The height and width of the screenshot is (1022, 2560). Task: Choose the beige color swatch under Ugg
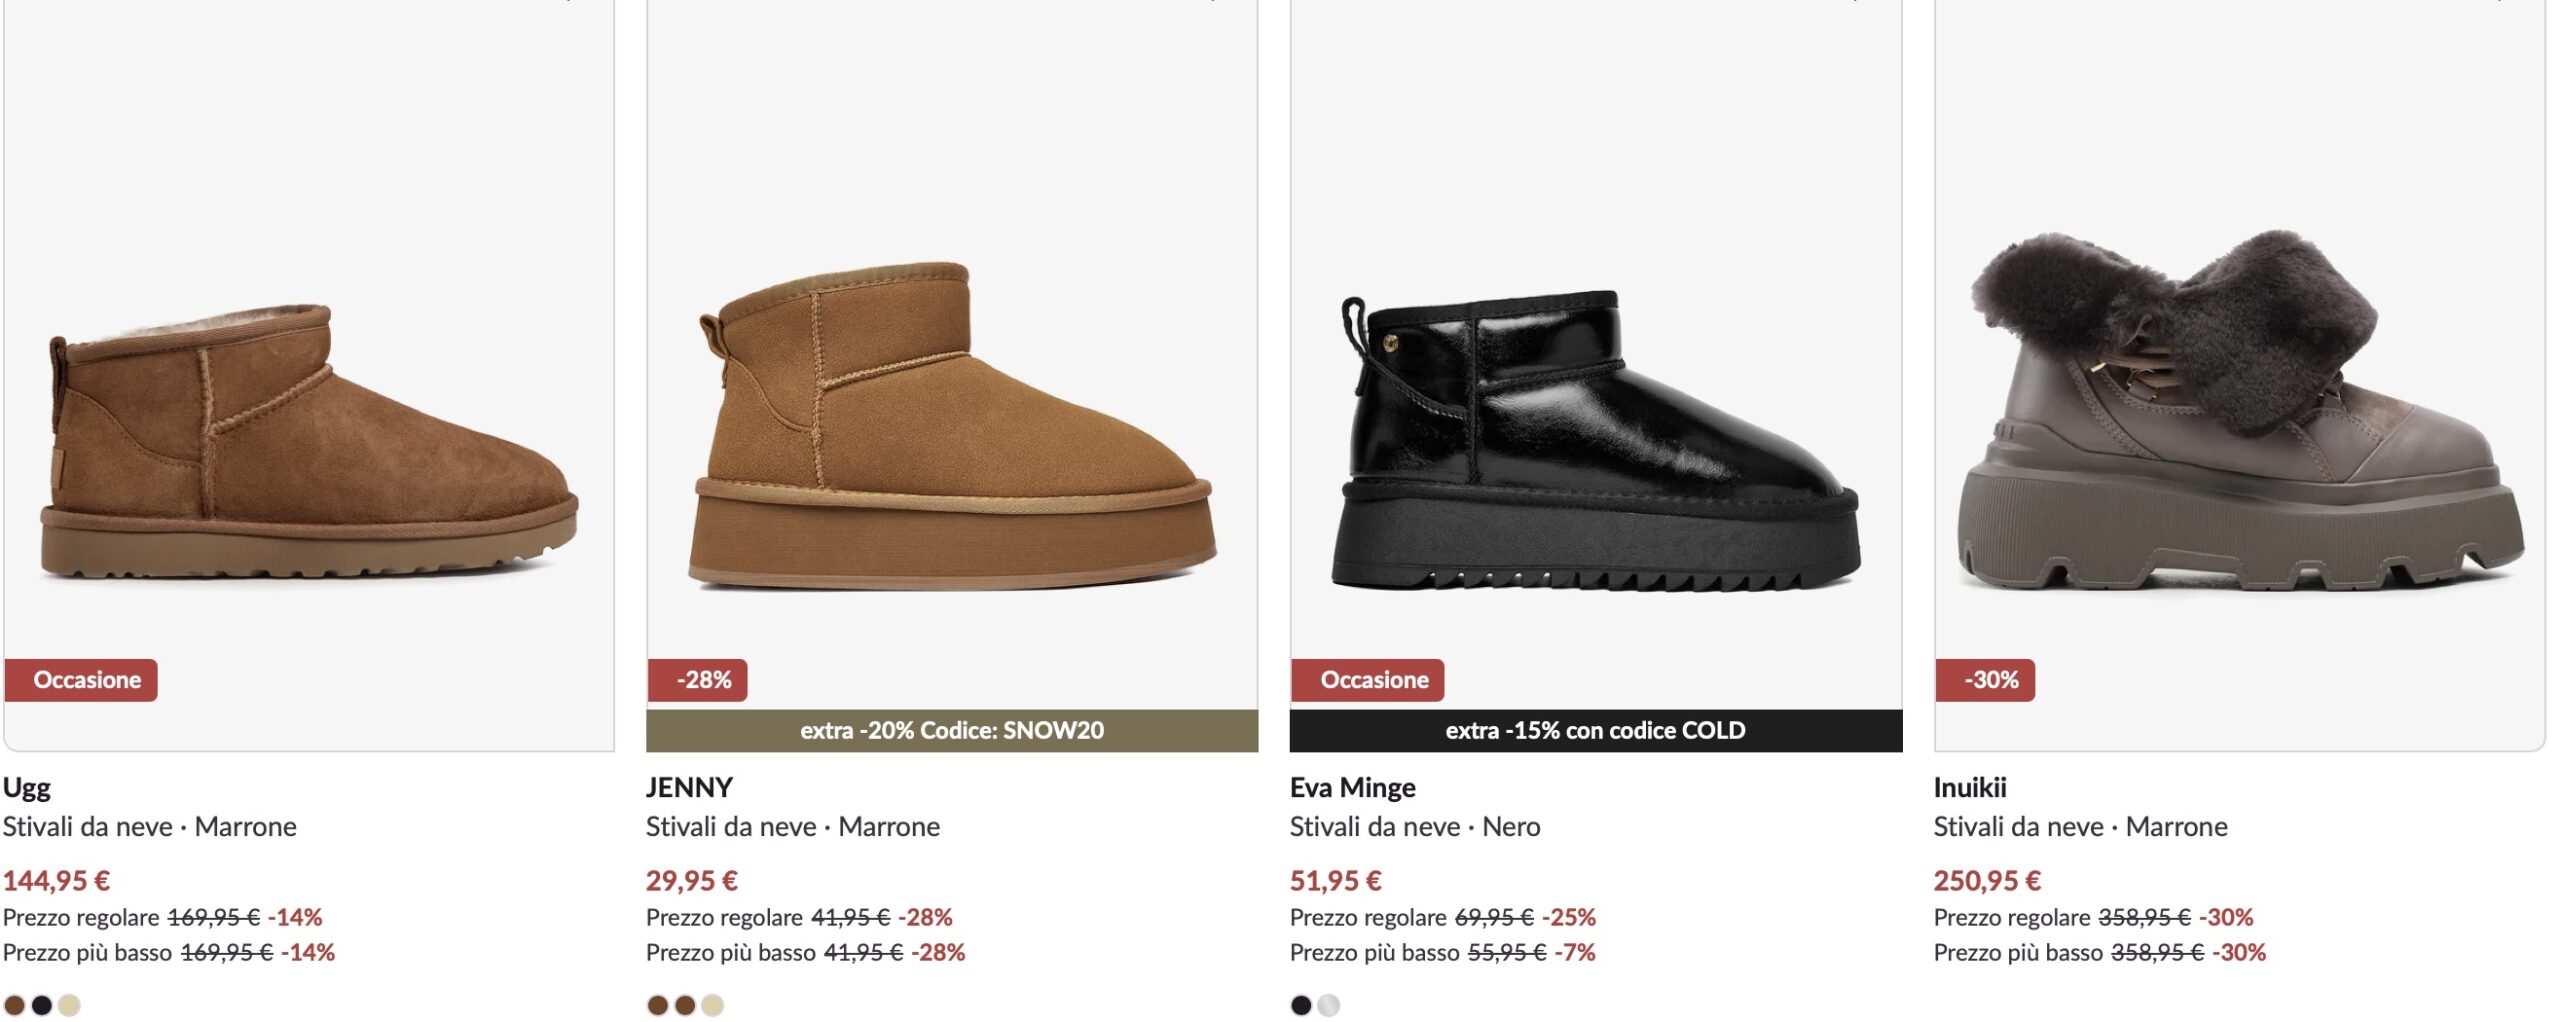point(69,1005)
